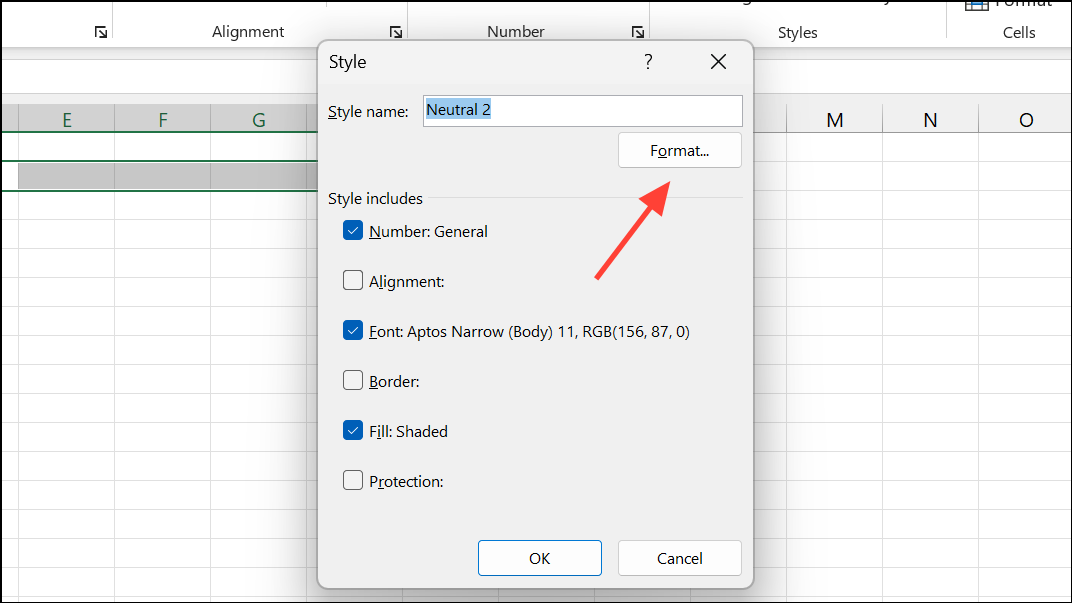Open the Font group dialog launcher
Image resolution: width=1072 pixels, height=603 pixels.
click(101, 32)
